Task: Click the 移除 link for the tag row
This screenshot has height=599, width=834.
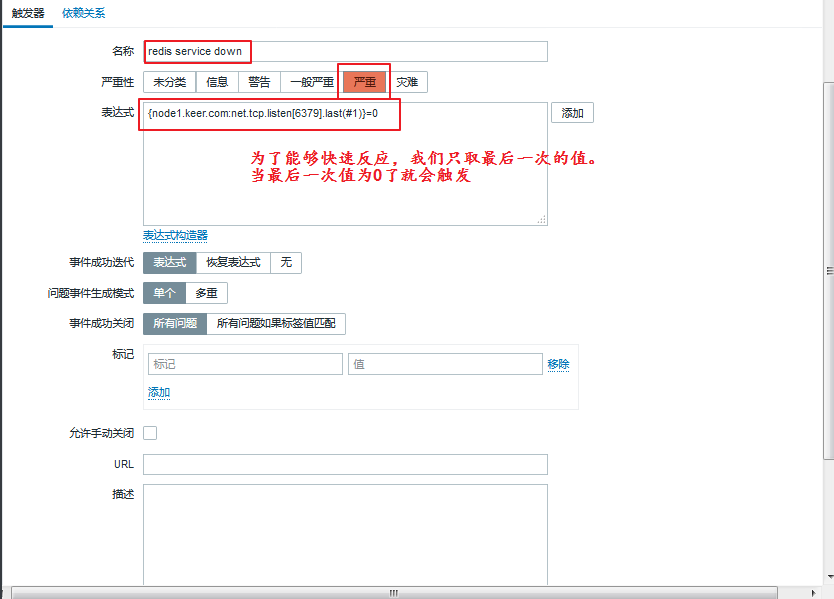Action: [x=558, y=364]
